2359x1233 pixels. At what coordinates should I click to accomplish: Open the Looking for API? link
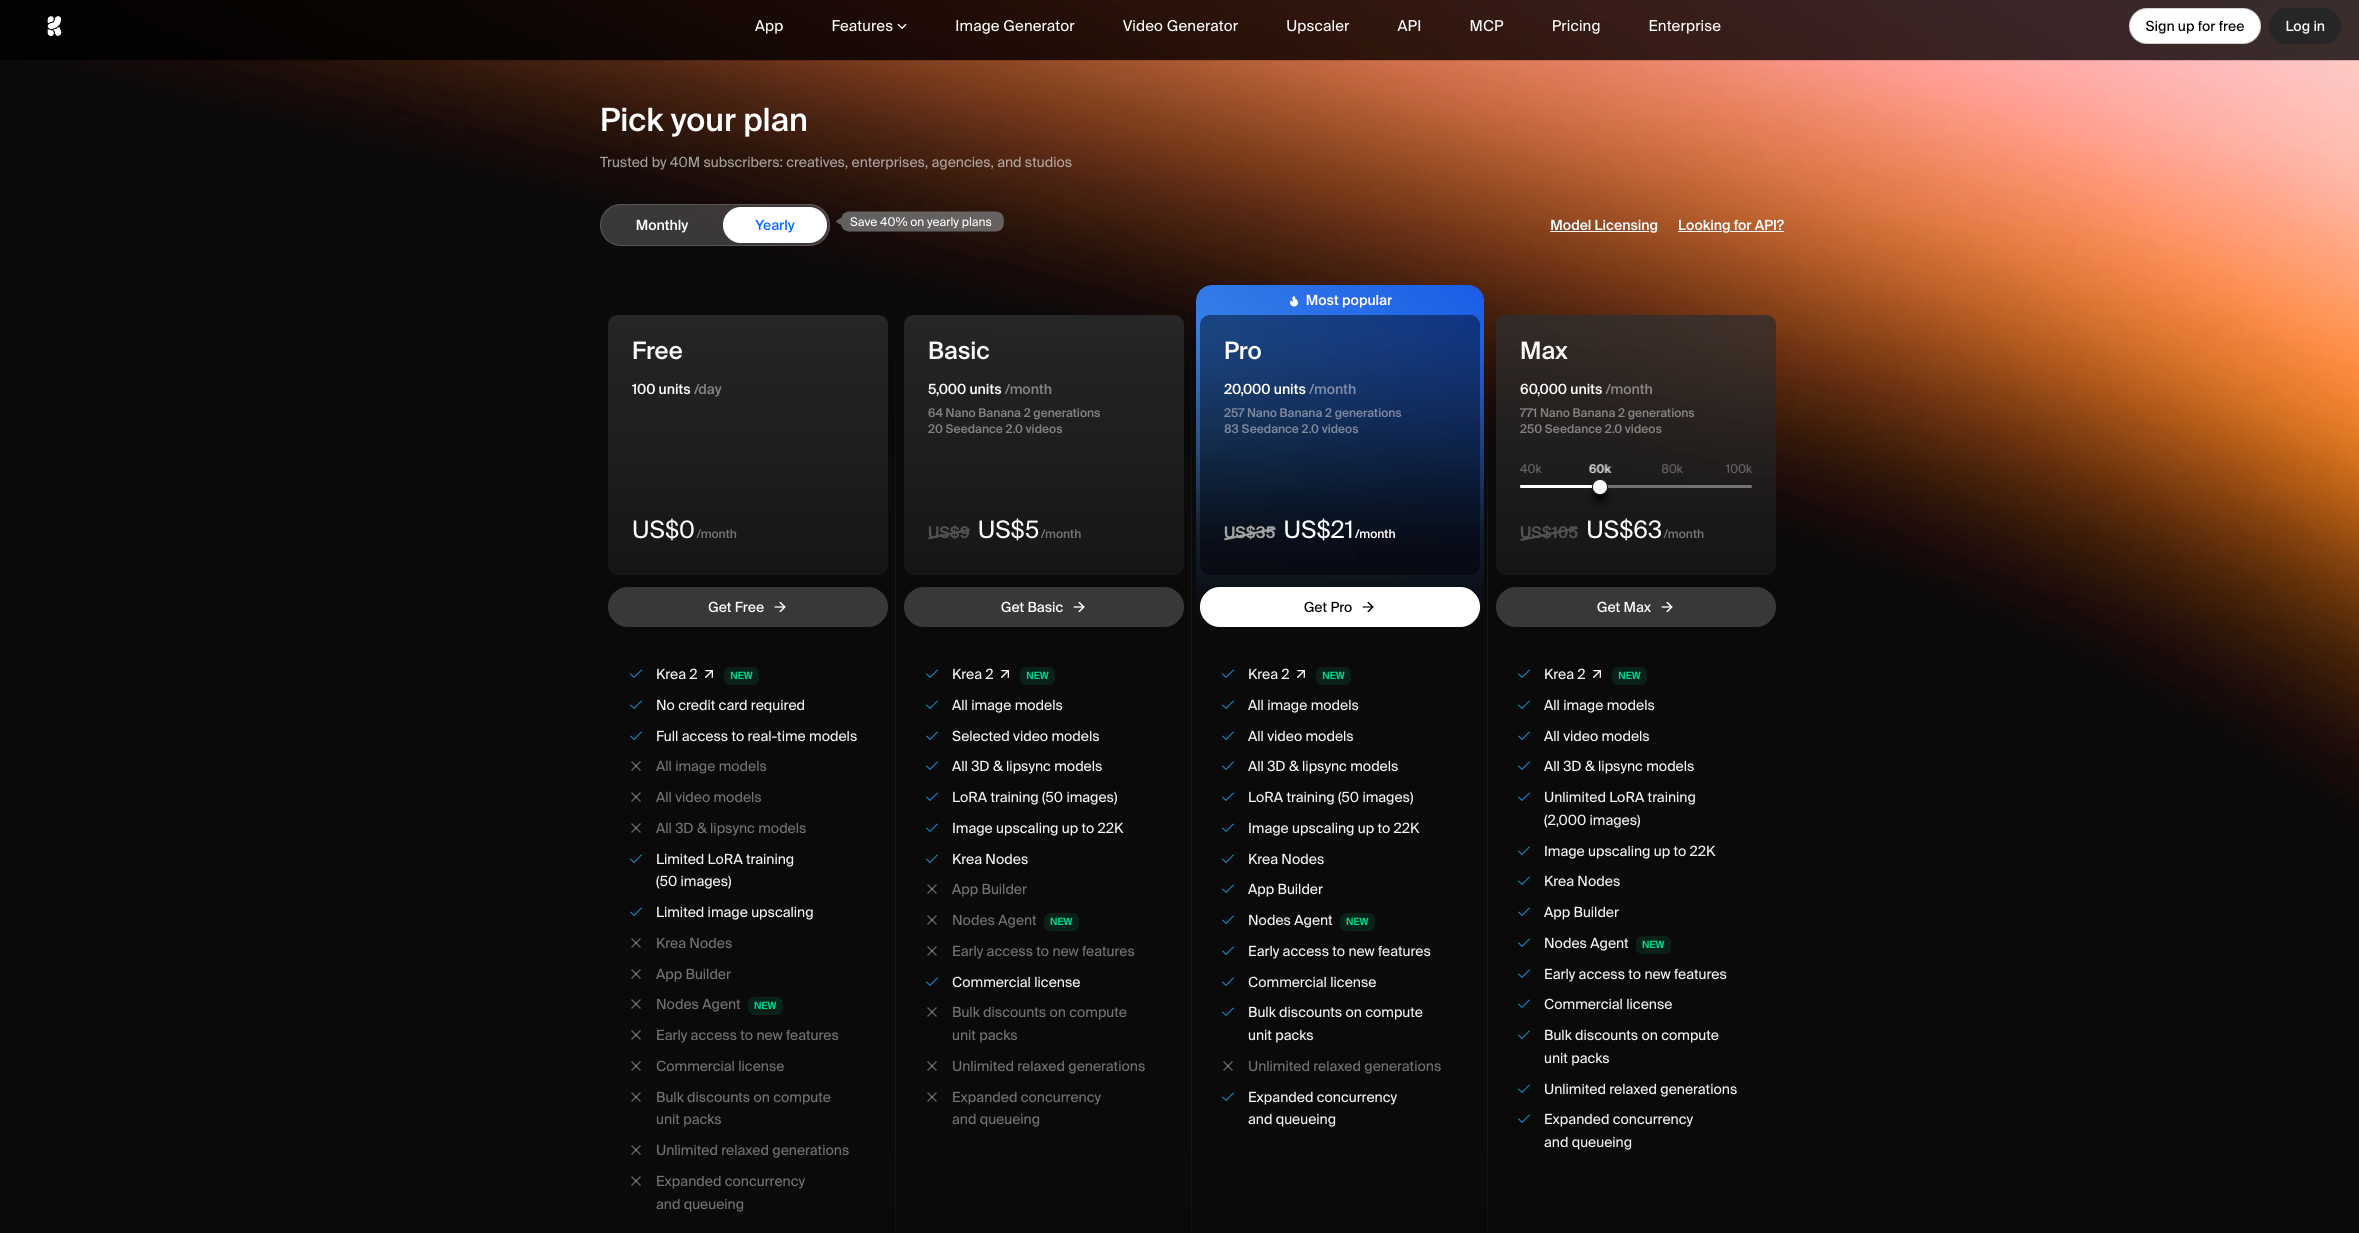tap(1731, 225)
